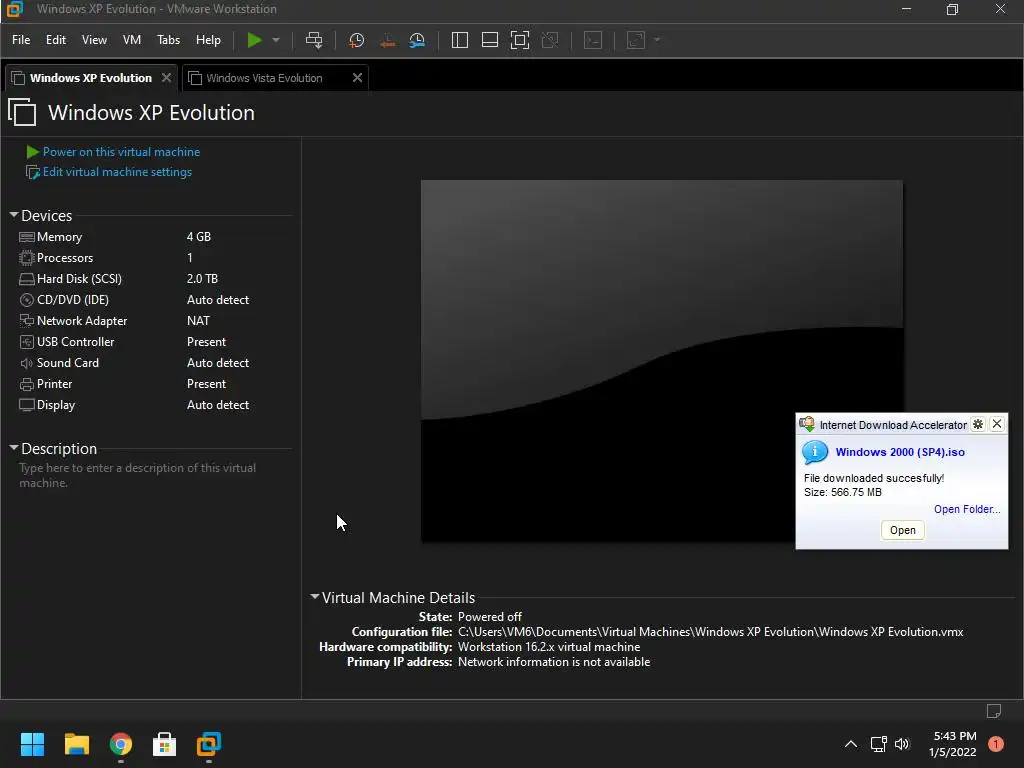The image size is (1024, 768).
Task: Select the Windows XP Evolution tab
Action: click(x=91, y=78)
